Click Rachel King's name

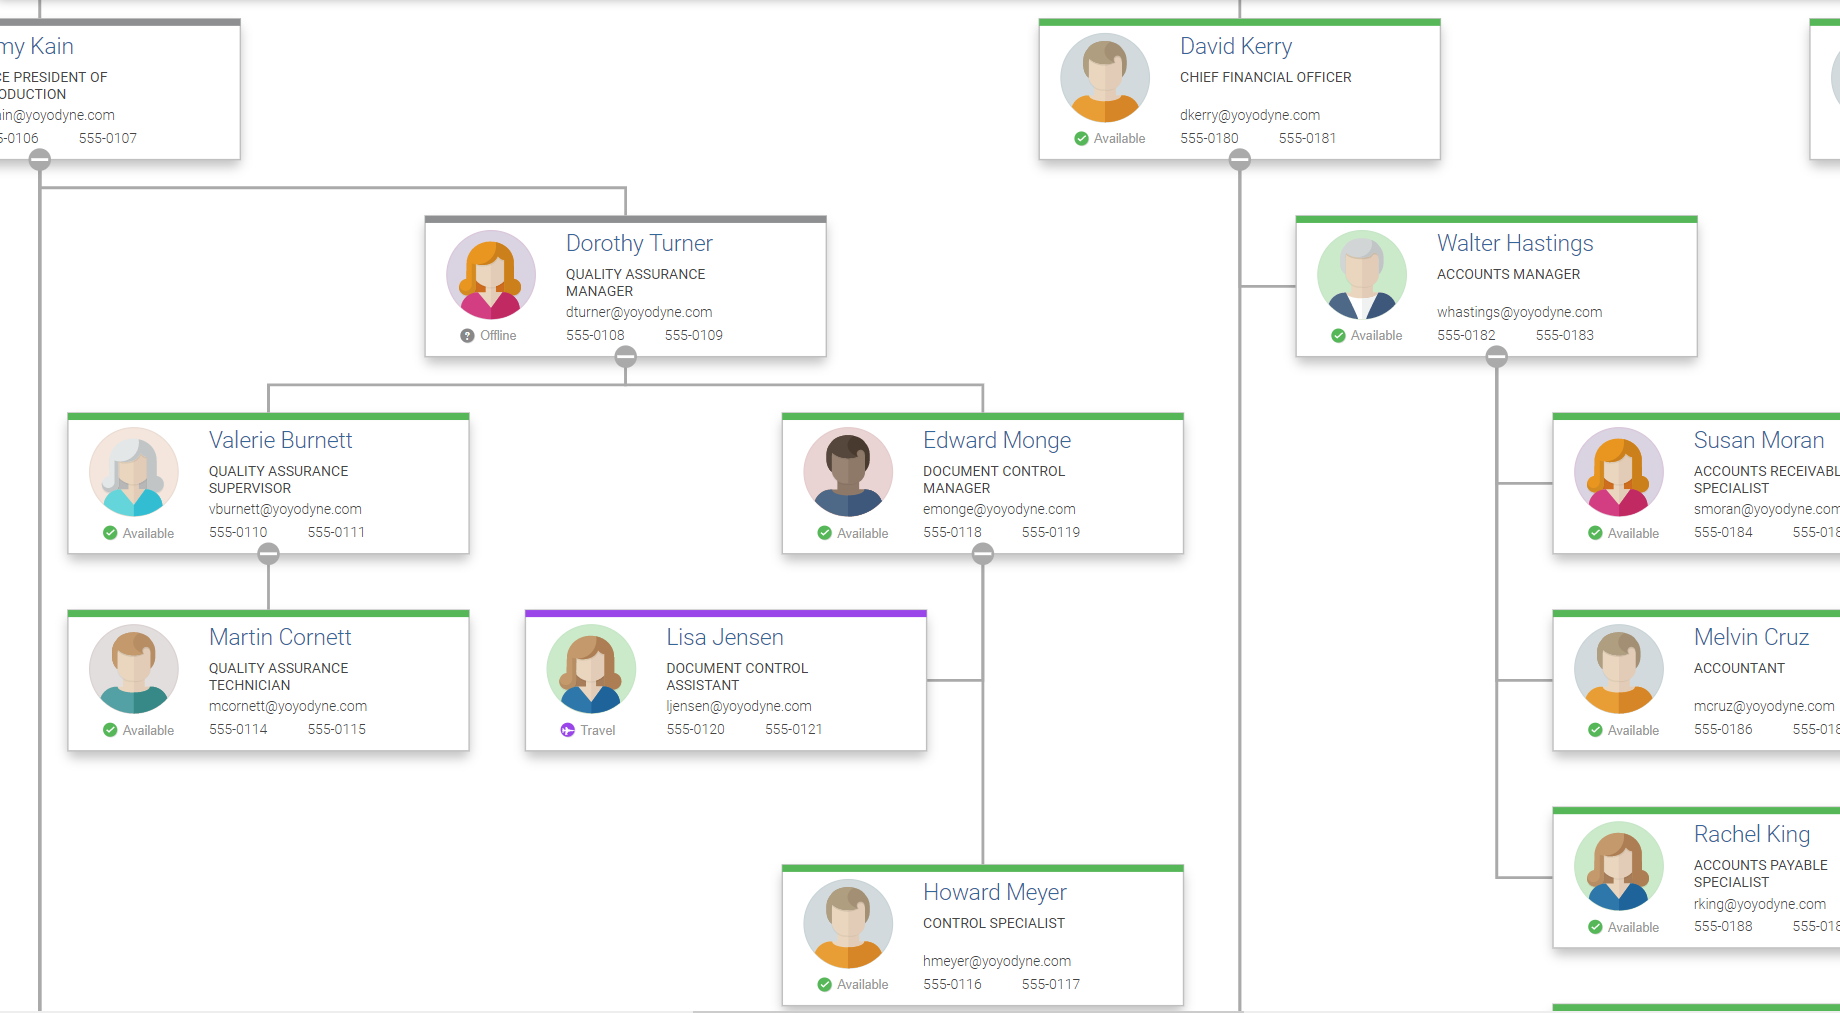coord(1752,834)
